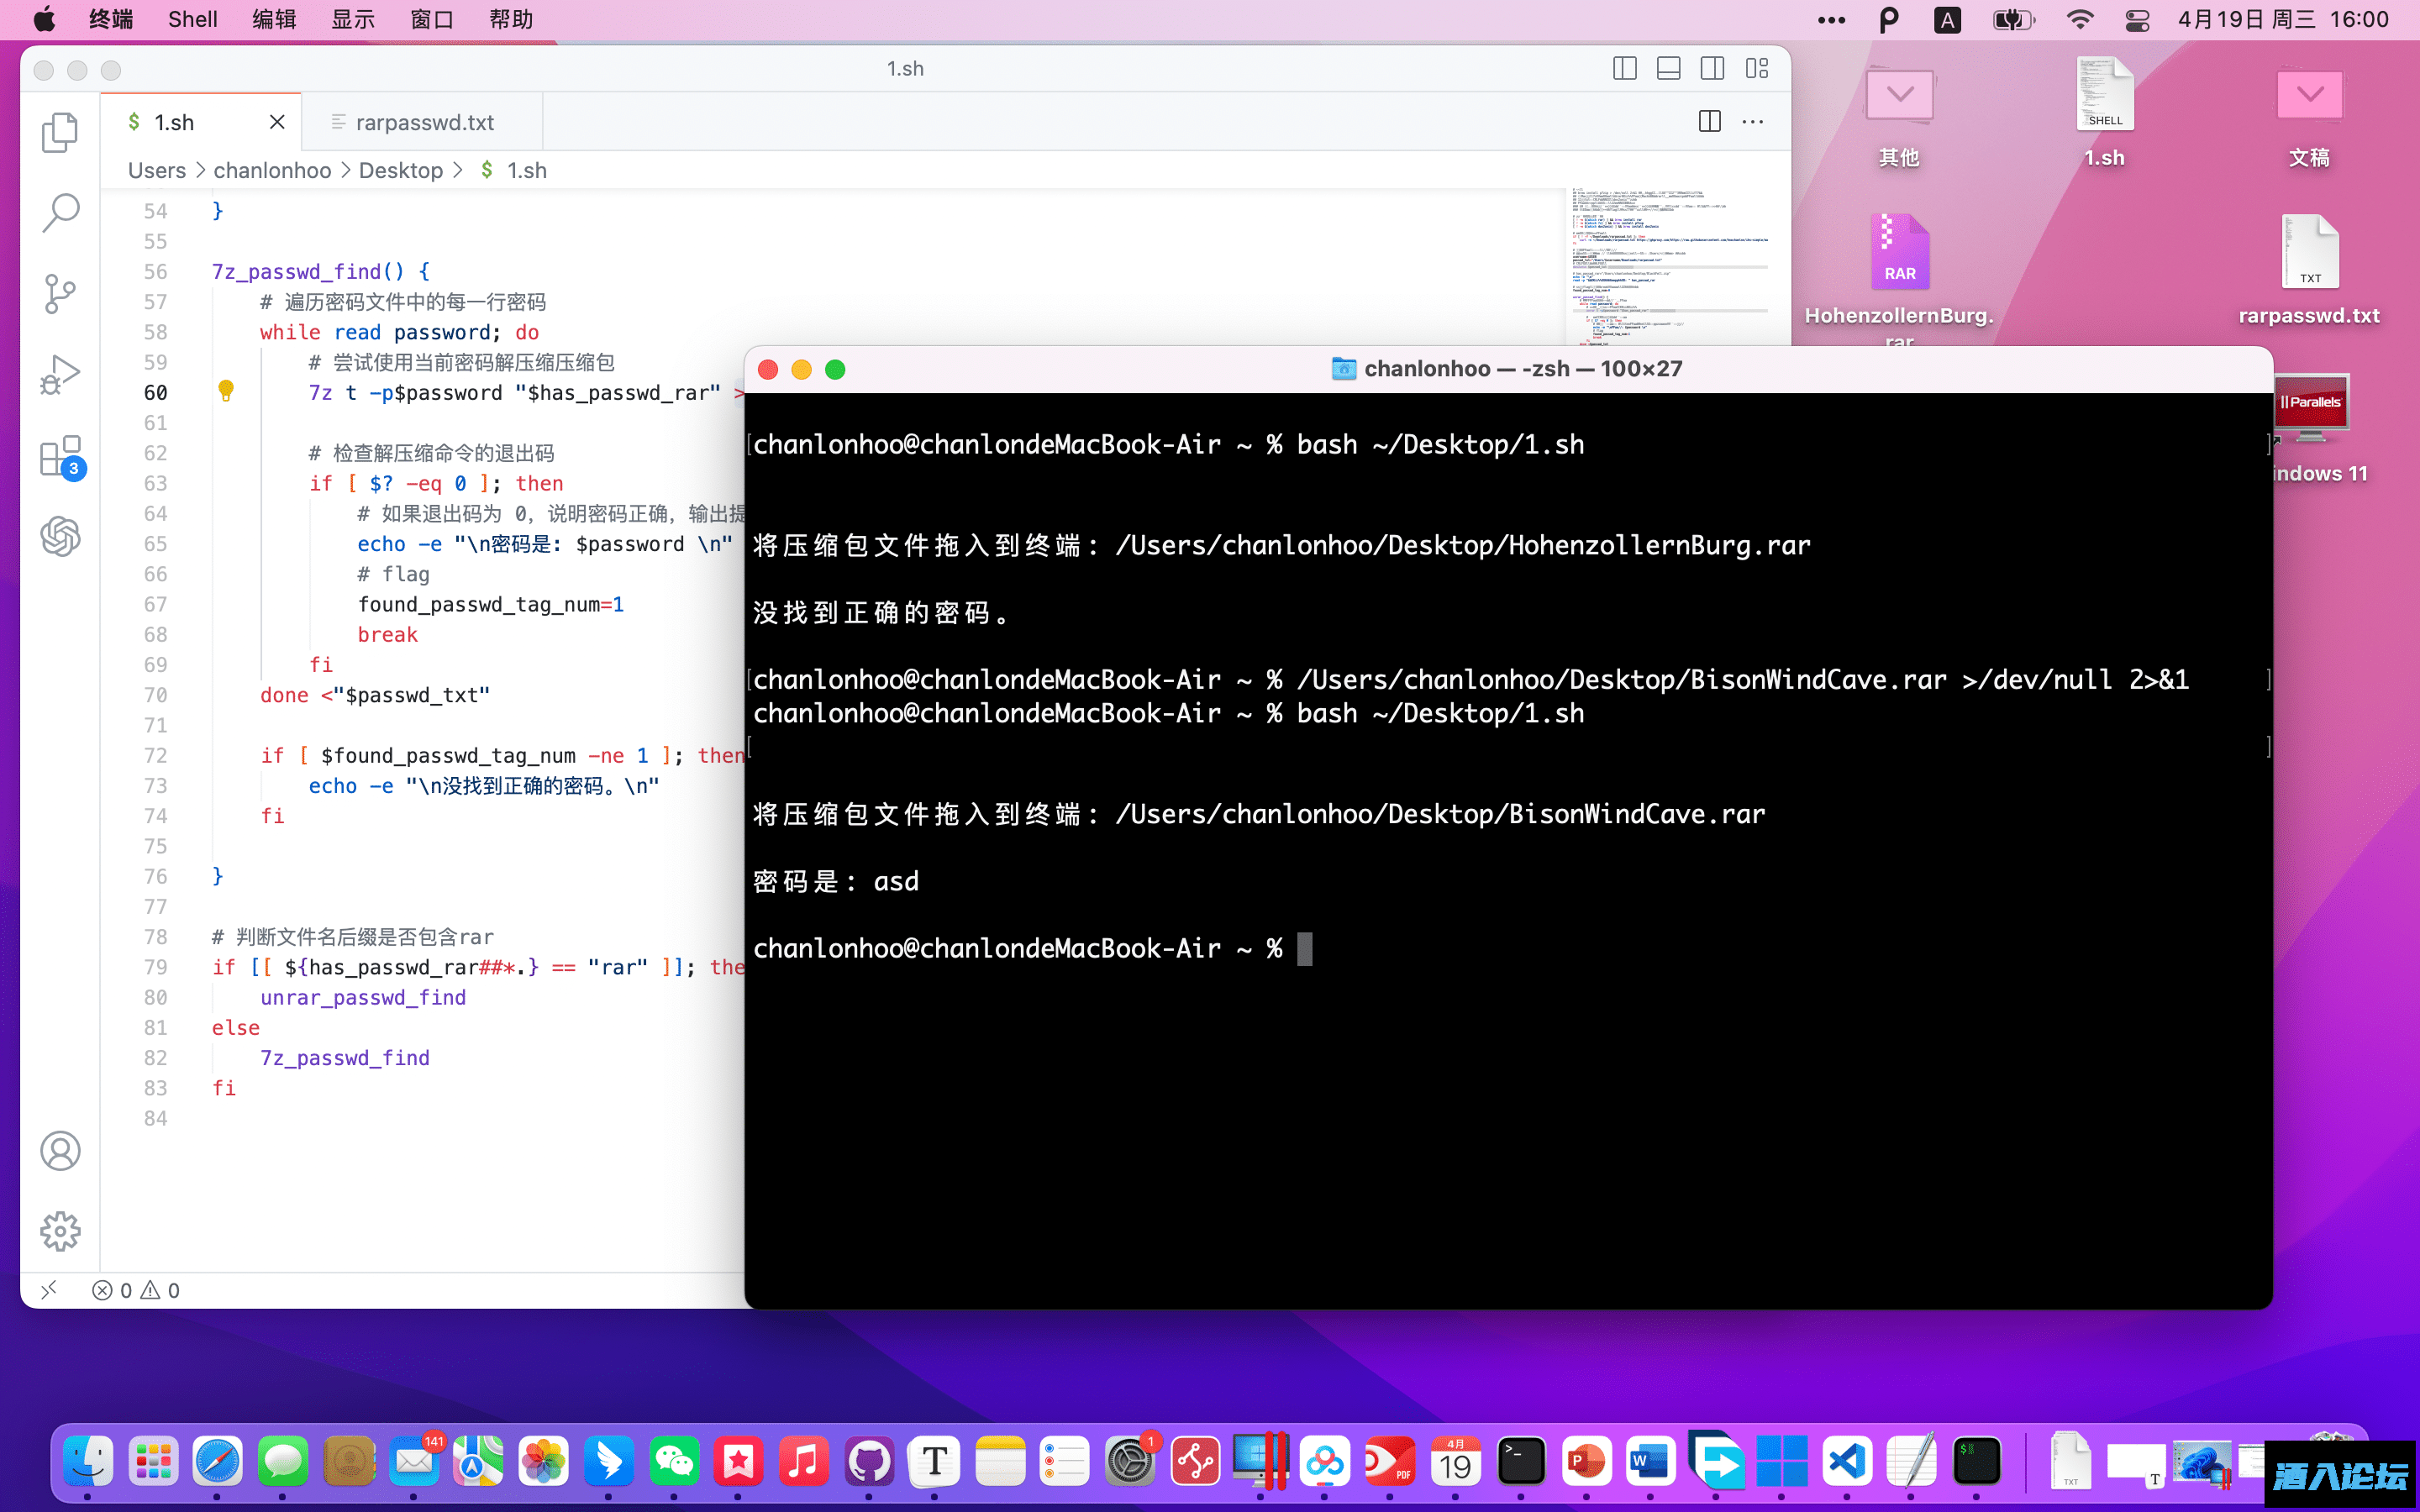The height and width of the screenshot is (1512, 2420).
Task: Switch to the rarpasswd.txt tab
Action: coord(424,122)
